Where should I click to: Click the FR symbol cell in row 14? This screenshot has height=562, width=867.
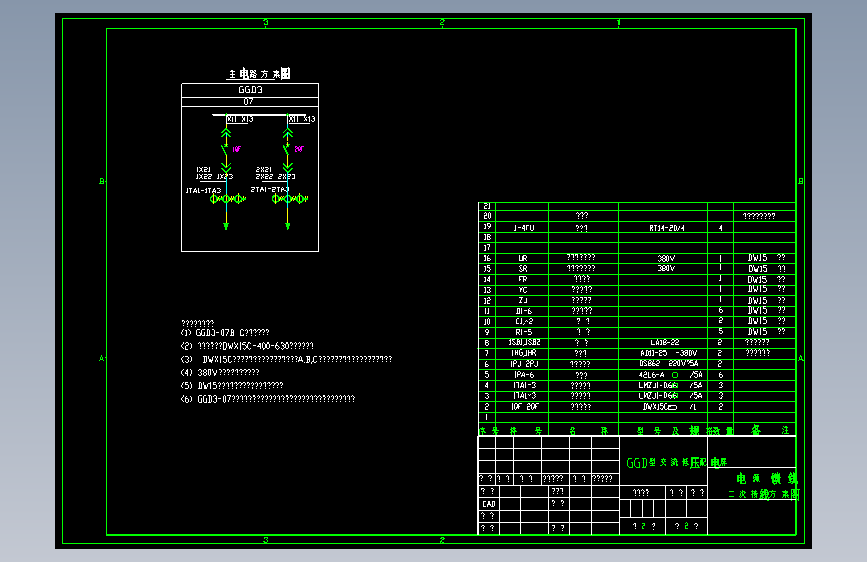tap(523, 279)
